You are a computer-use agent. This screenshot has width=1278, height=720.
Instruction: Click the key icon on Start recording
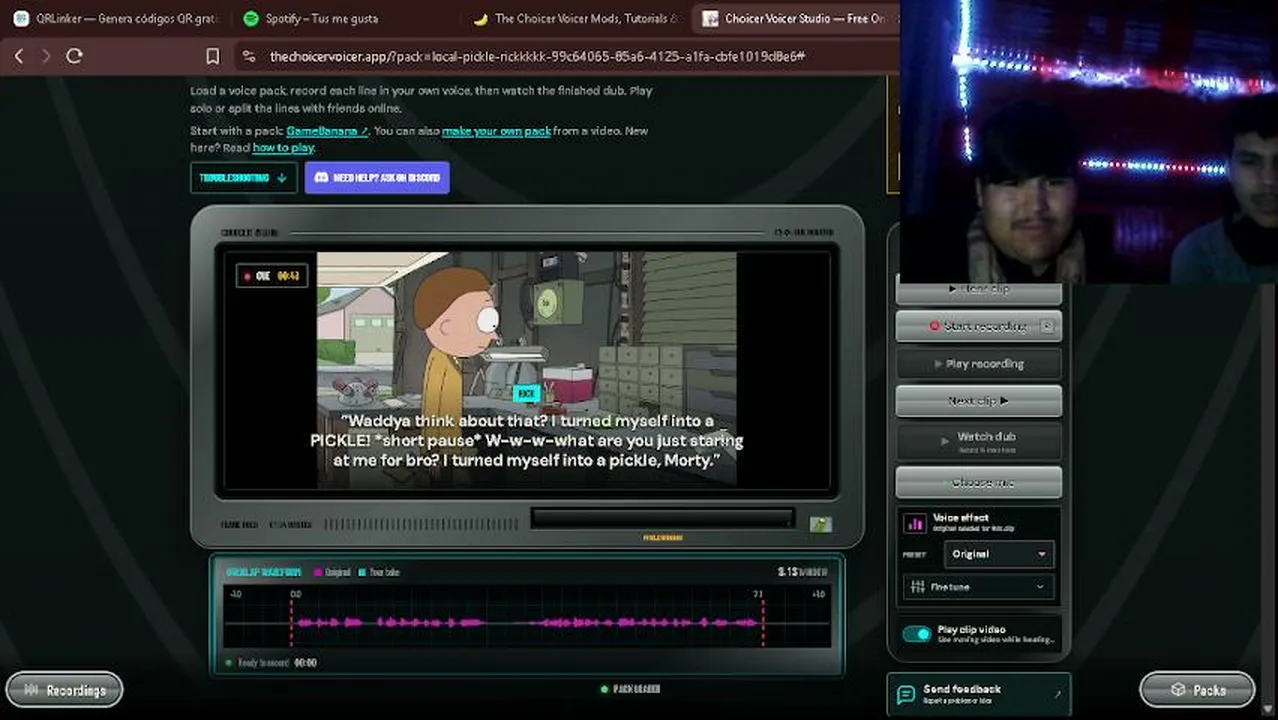click(x=1047, y=326)
